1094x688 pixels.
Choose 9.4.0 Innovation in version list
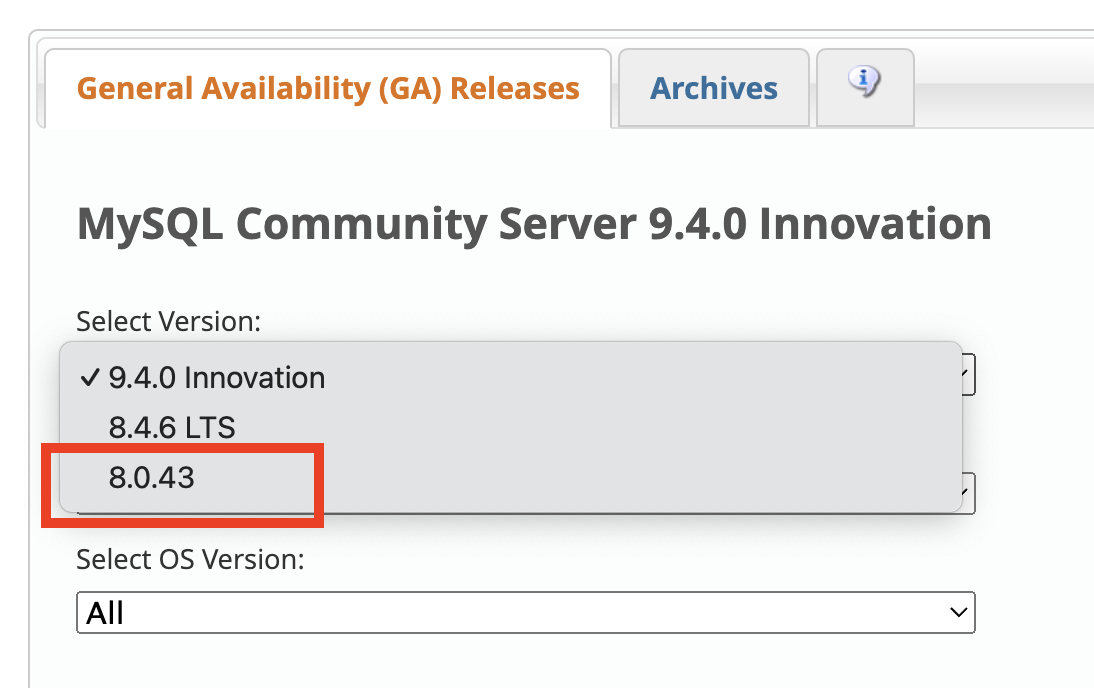pos(511,377)
